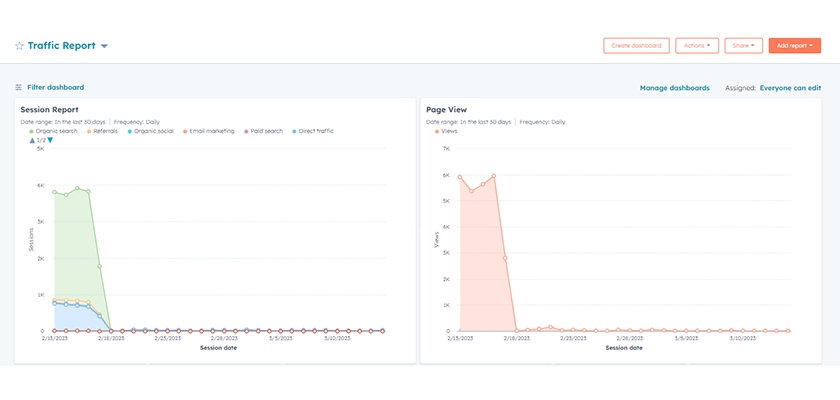Click the Create dashboard button
The width and height of the screenshot is (840, 400).
[x=636, y=46]
